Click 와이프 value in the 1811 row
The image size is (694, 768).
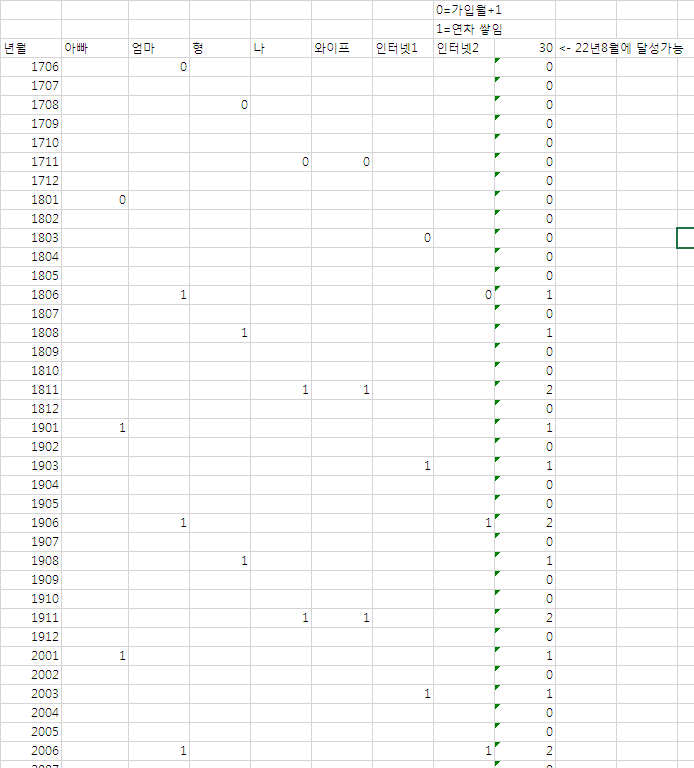tap(341, 390)
